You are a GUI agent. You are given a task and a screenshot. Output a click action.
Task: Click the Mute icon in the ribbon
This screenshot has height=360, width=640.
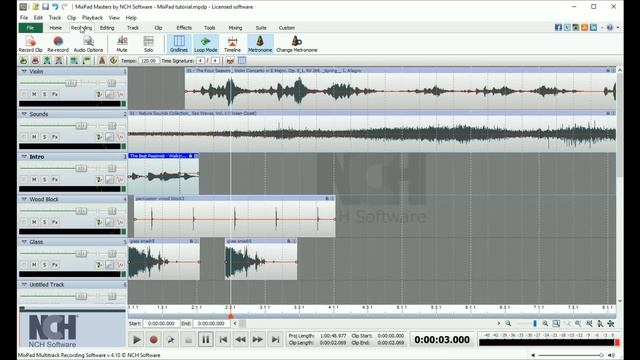[122, 44]
